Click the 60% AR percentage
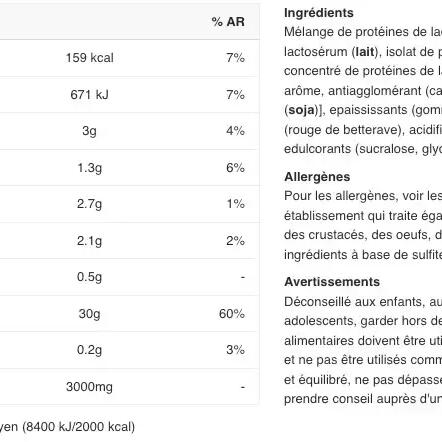 point(232,314)
